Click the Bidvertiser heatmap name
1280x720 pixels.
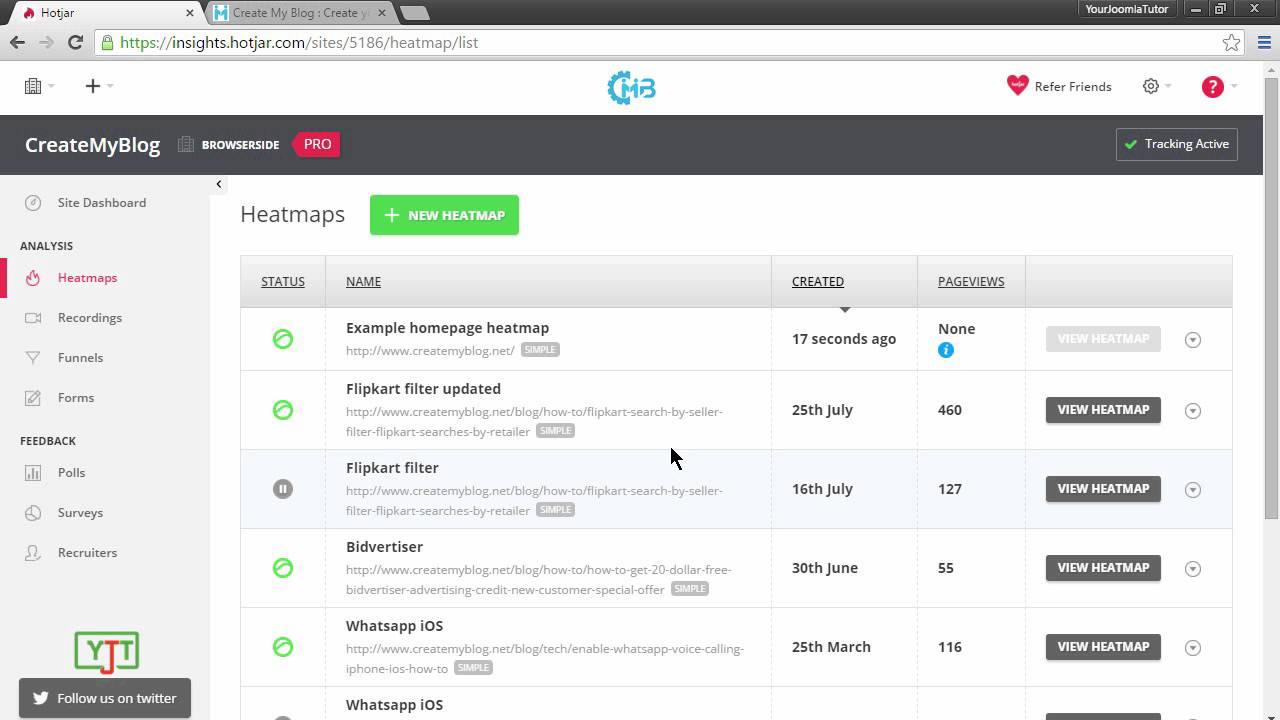tap(384, 547)
